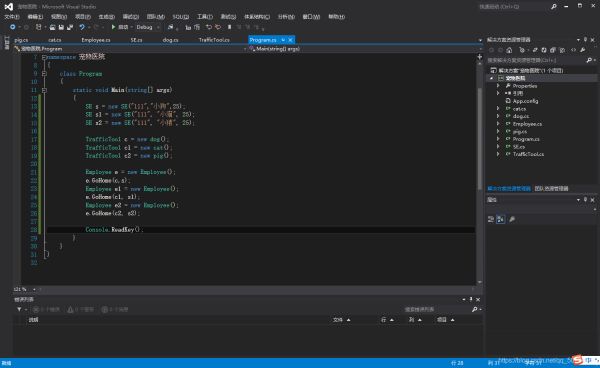Image resolution: width=600 pixels, height=368 pixels.
Task: Switch to the cat.cs tab
Action: 55,40
